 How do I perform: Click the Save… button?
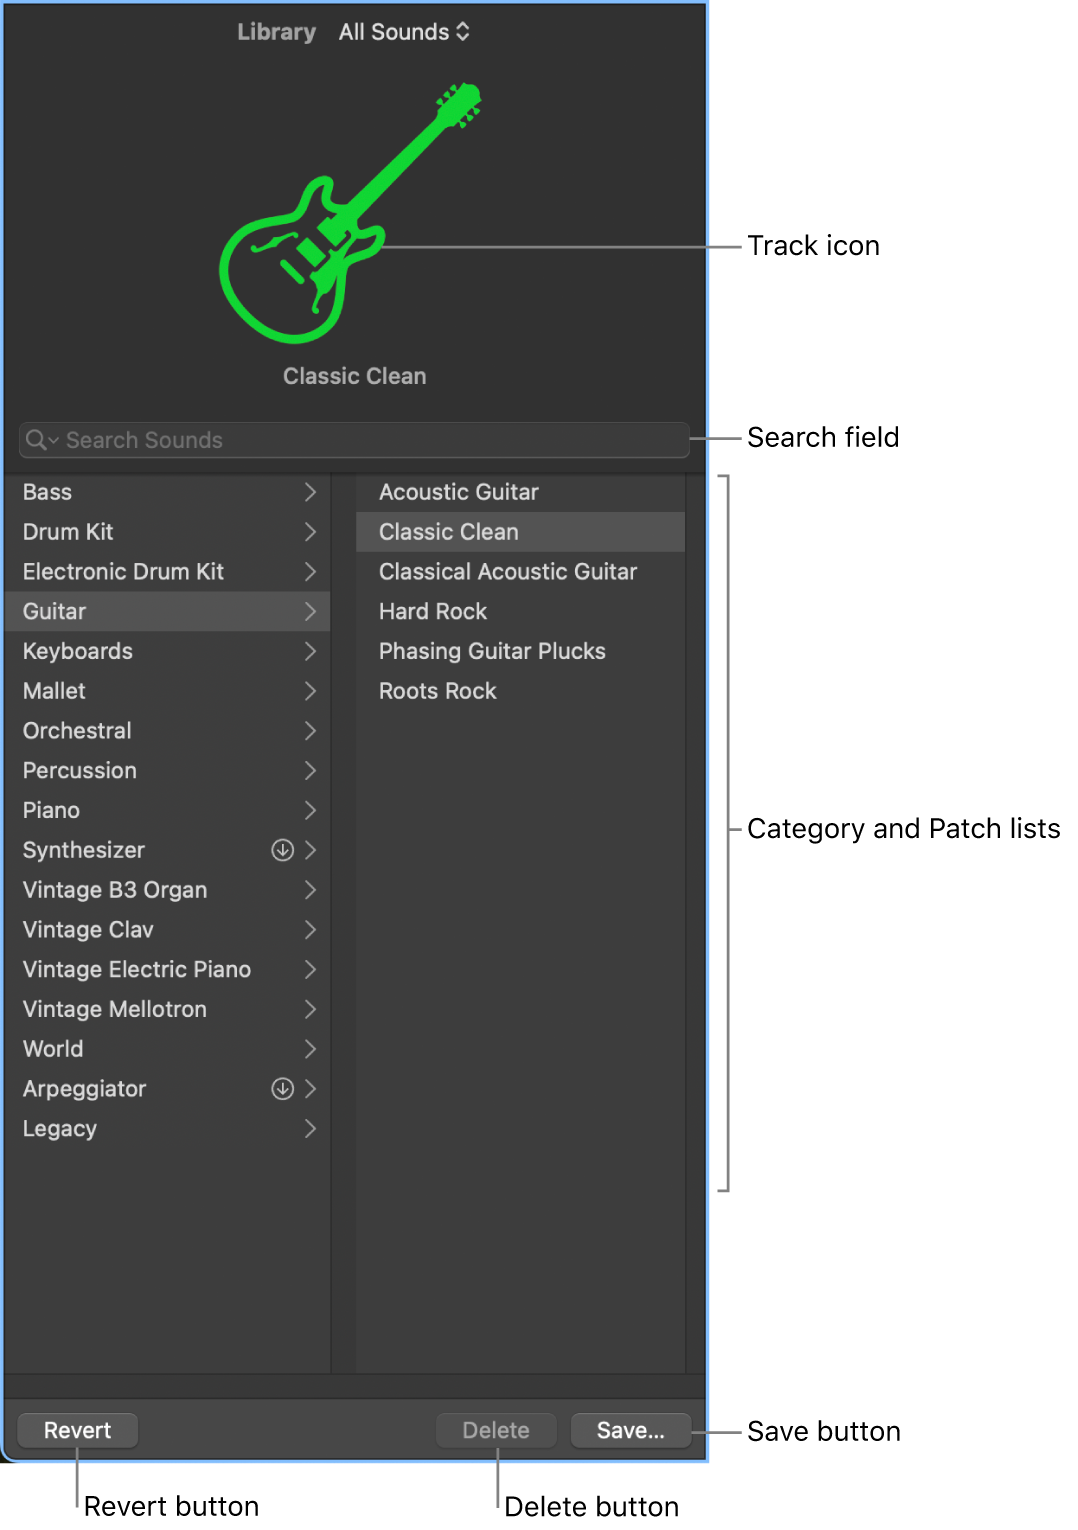point(630,1430)
